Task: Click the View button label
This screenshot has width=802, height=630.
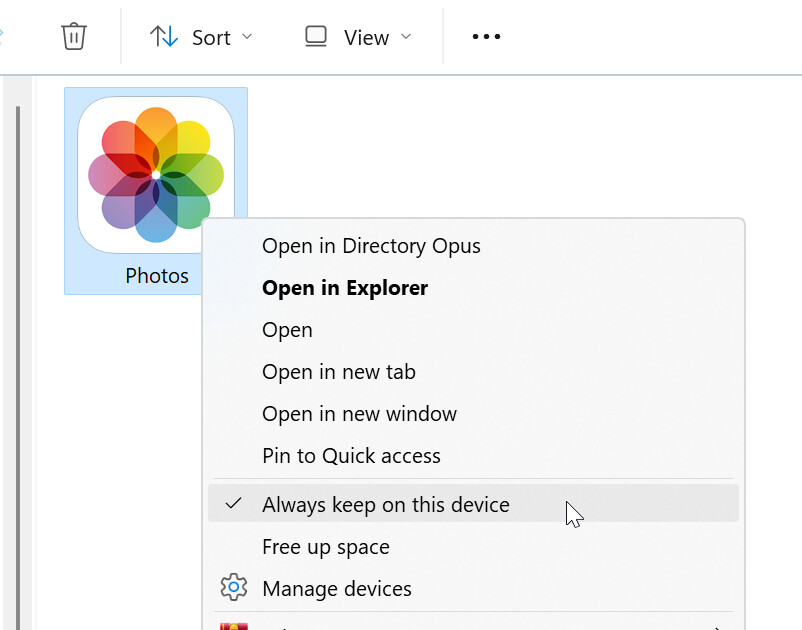Action: (x=366, y=37)
